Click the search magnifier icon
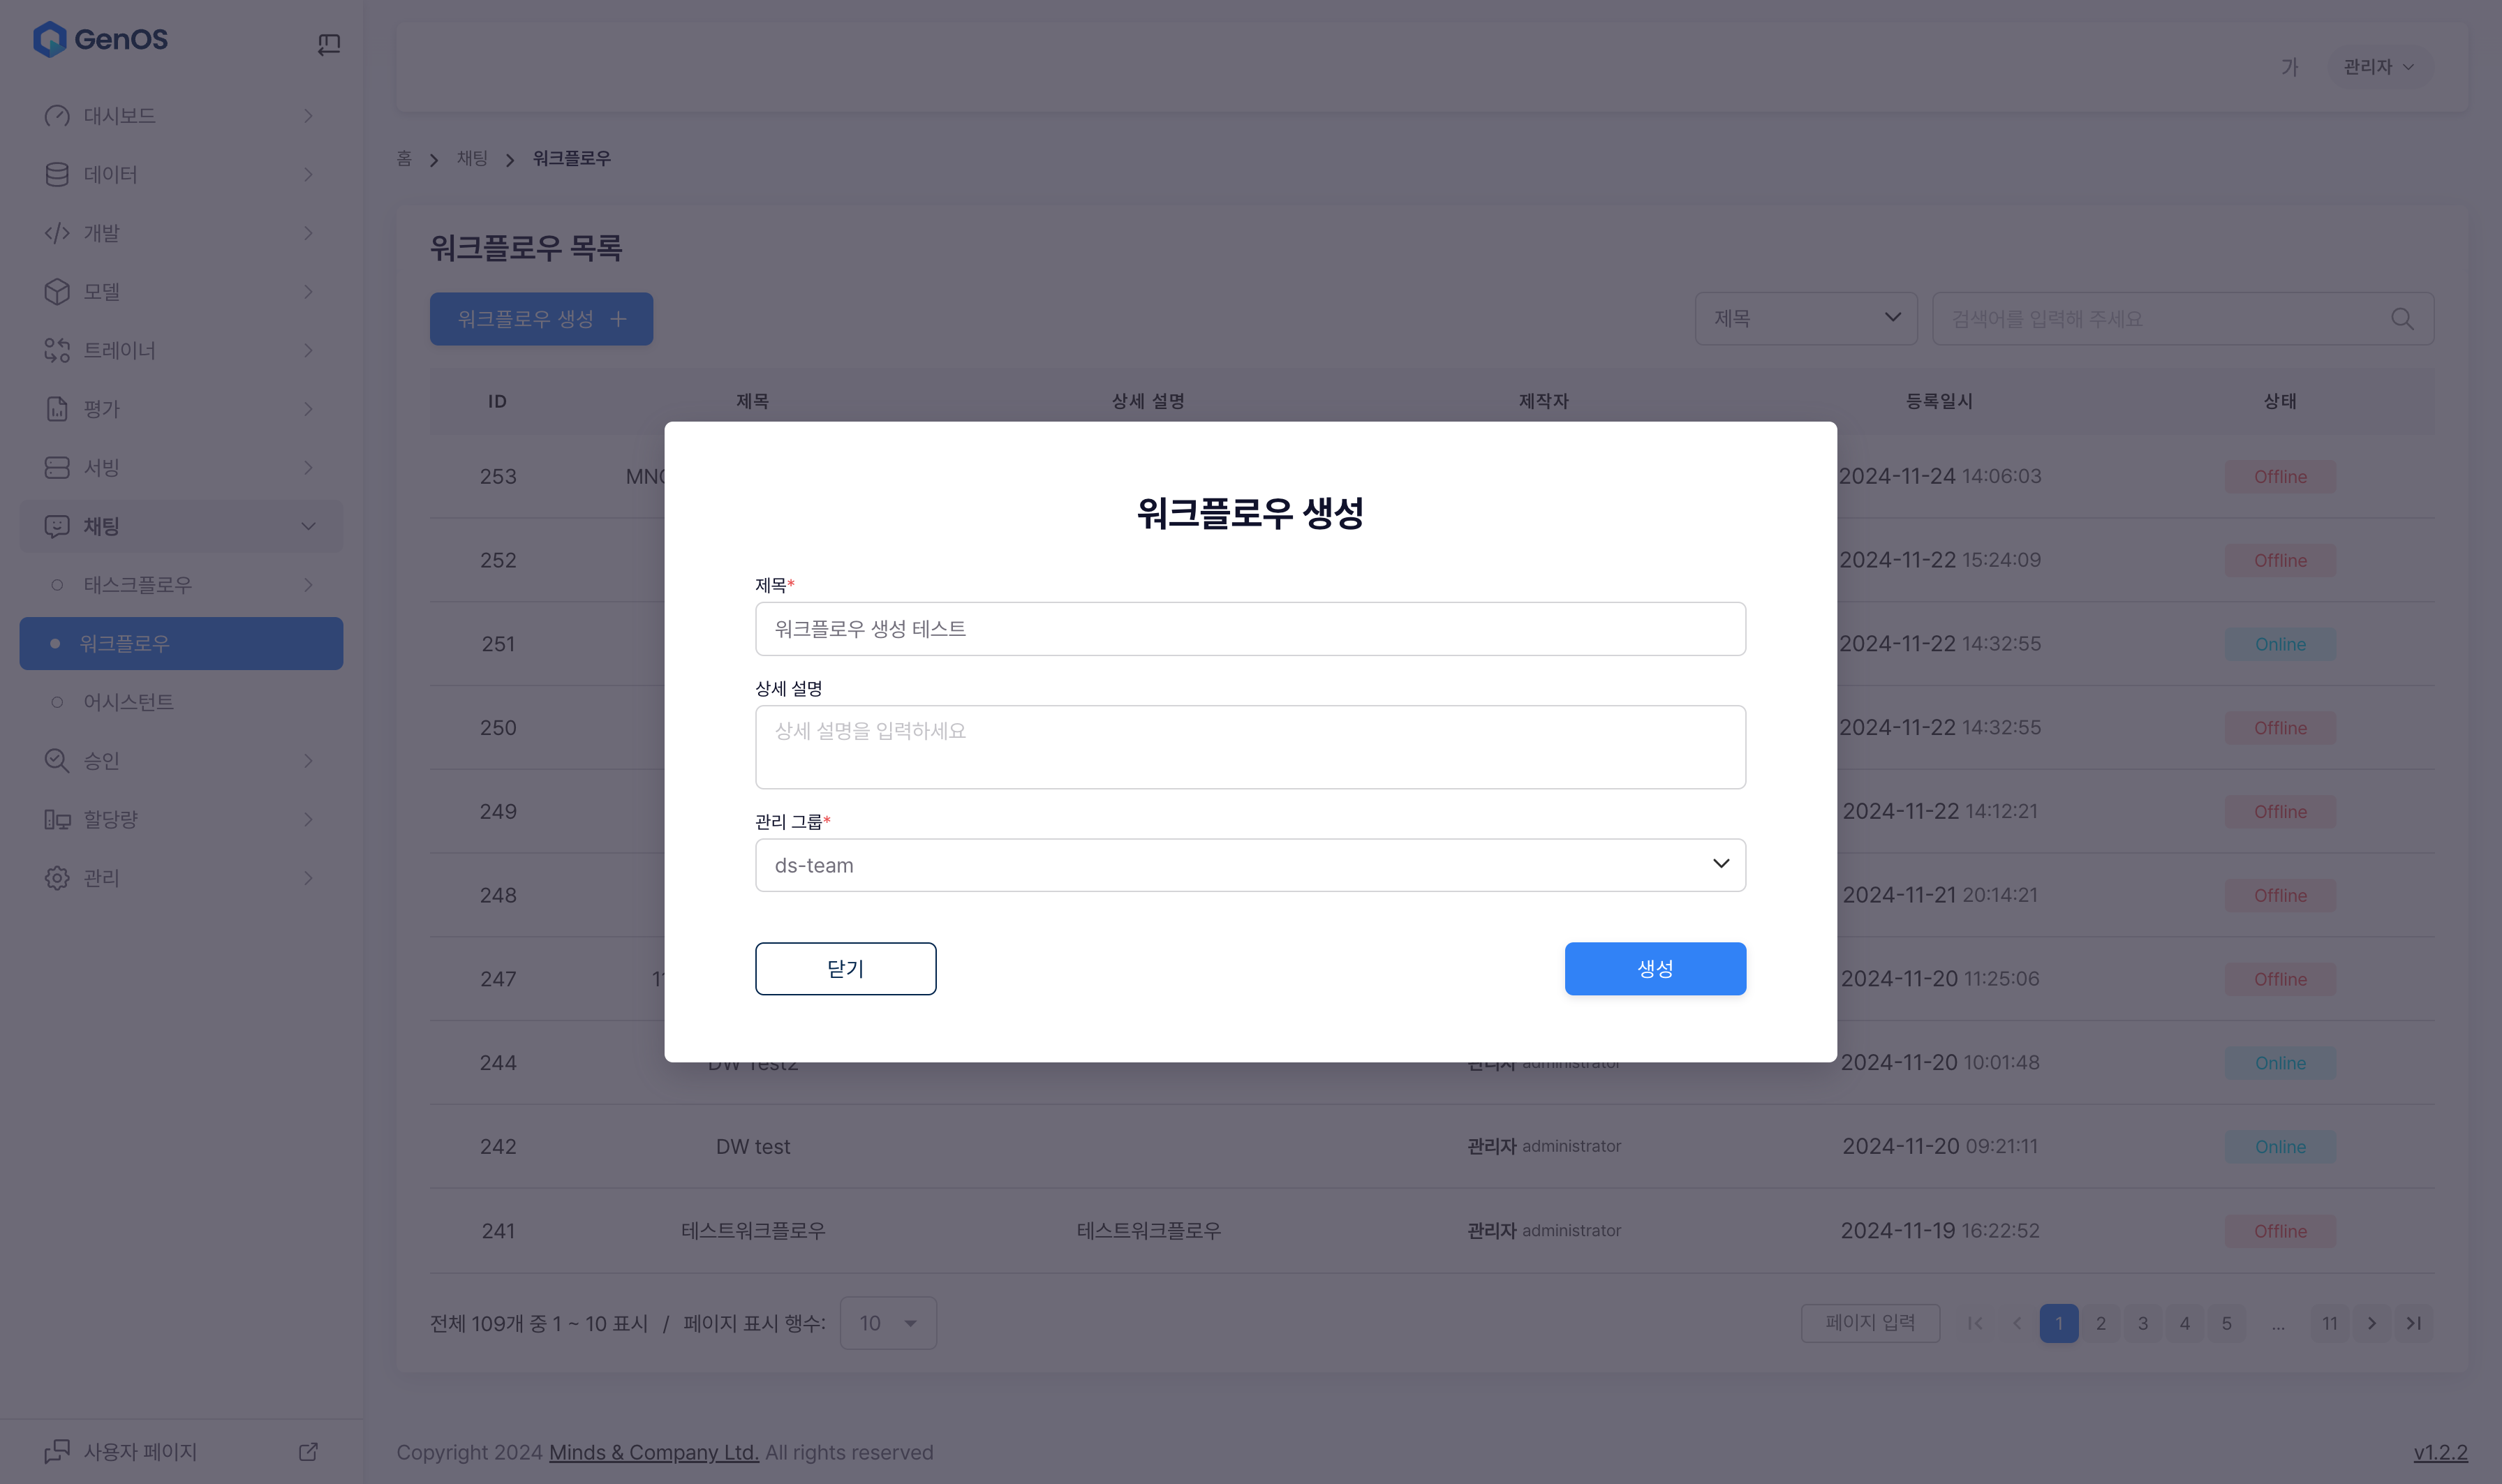Screen dimensions: 2502x1484 tap(2402, 319)
